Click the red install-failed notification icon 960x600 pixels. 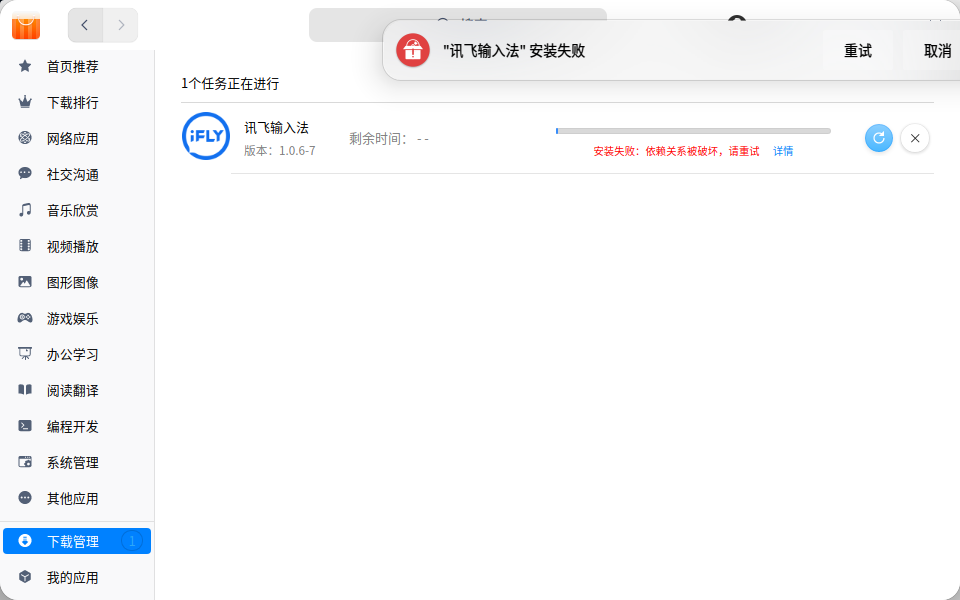pyautogui.click(x=413, y=50)
